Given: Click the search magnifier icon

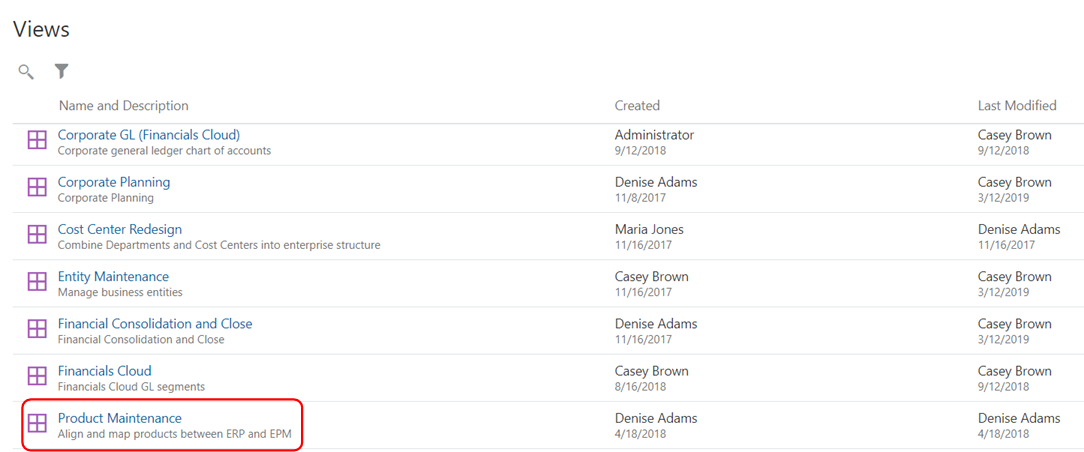Looking at the screenshot, I should pyautogui.click(x=26, y=72).
